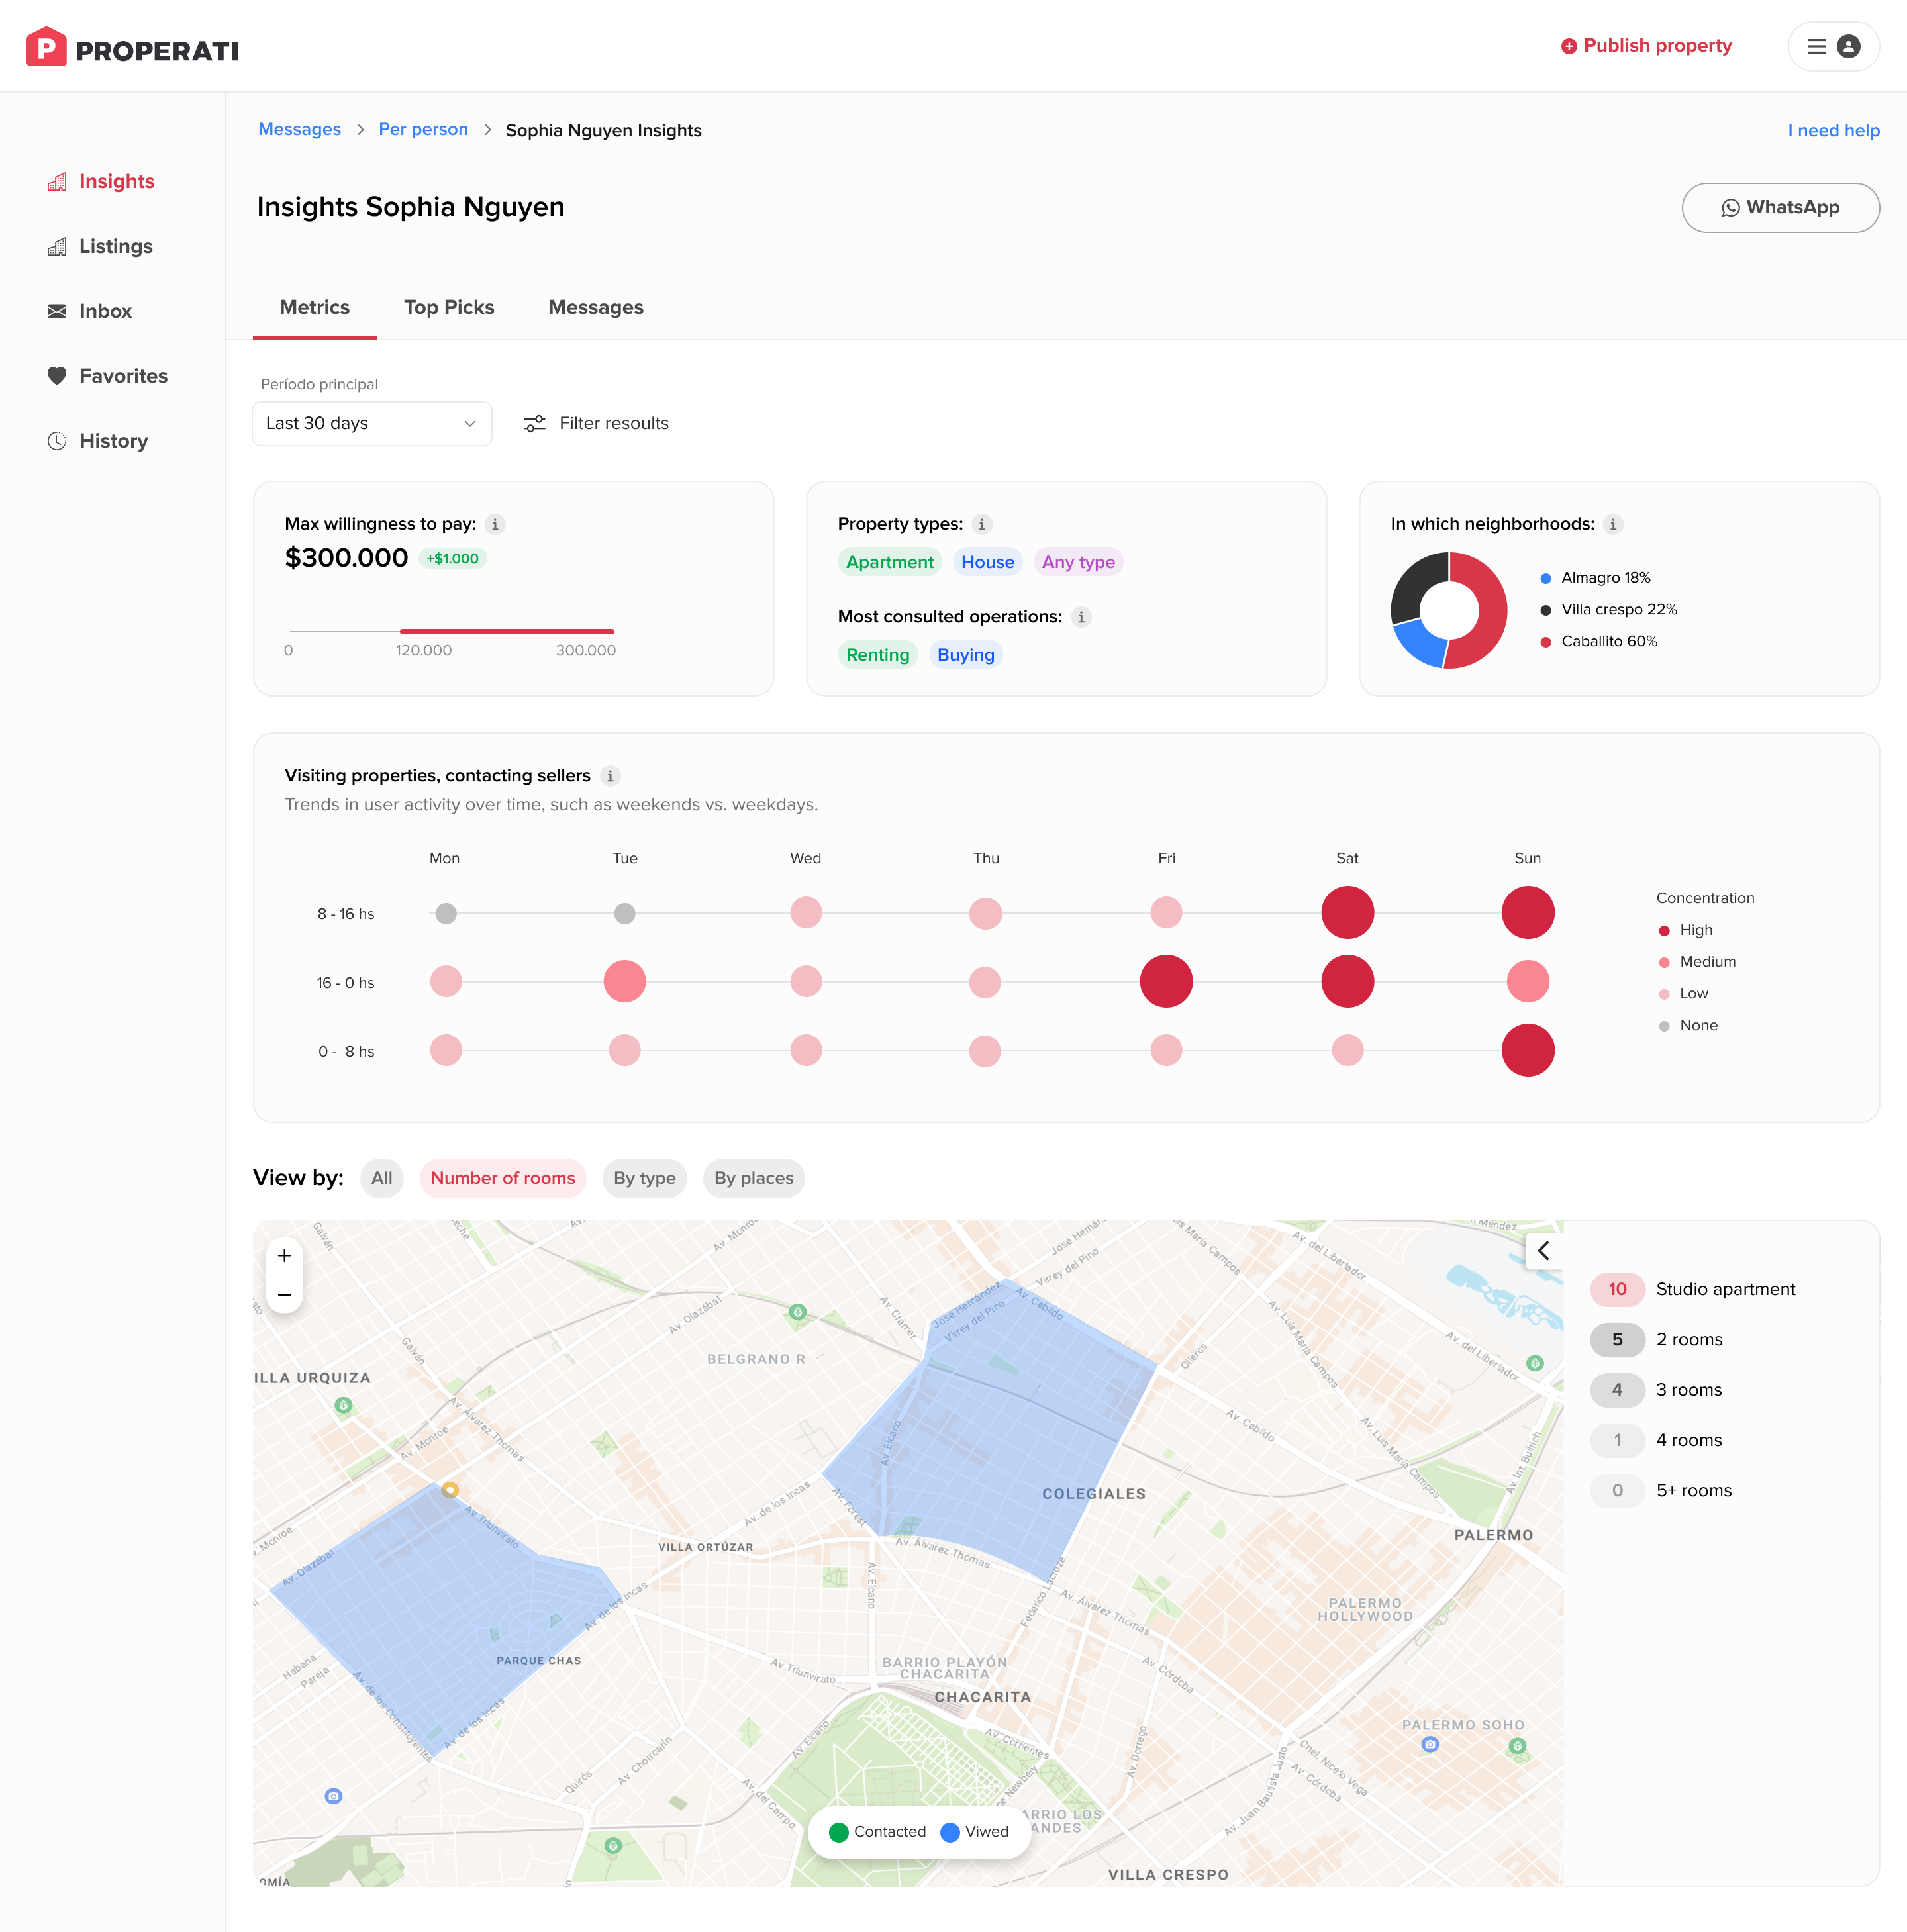1907x1932 pixels.
Task: Open the History clock icon
Action: [x=57, y=441]
